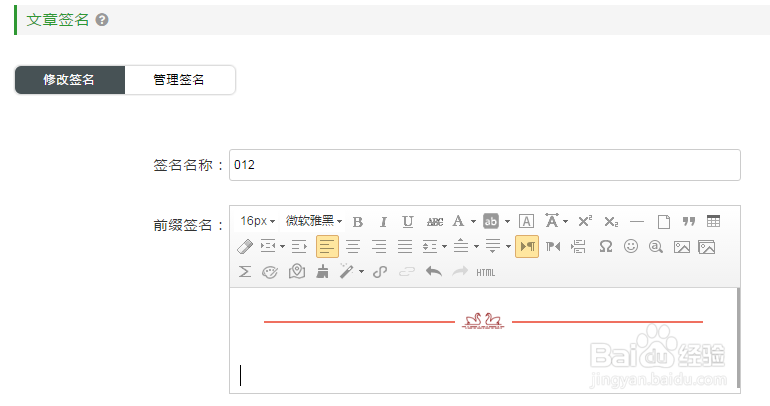
Task: Insert a blockquote with the quotes icon
Action: (688, 222)
